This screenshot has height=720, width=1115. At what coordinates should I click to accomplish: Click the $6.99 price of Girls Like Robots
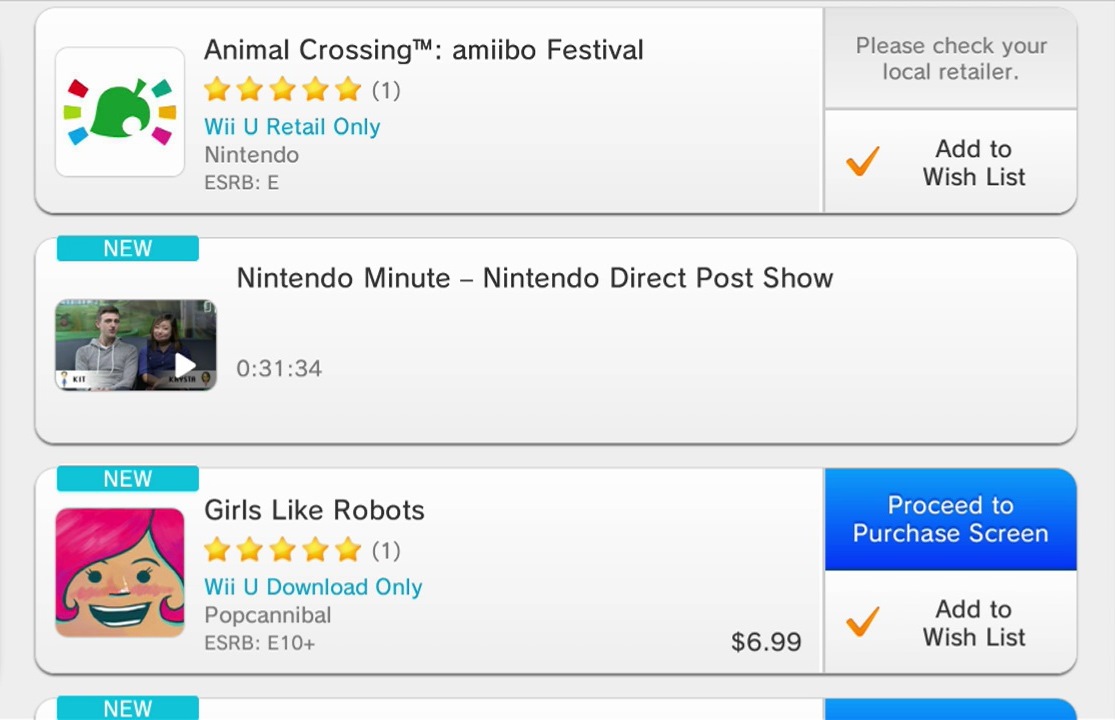tap(766, 642)
